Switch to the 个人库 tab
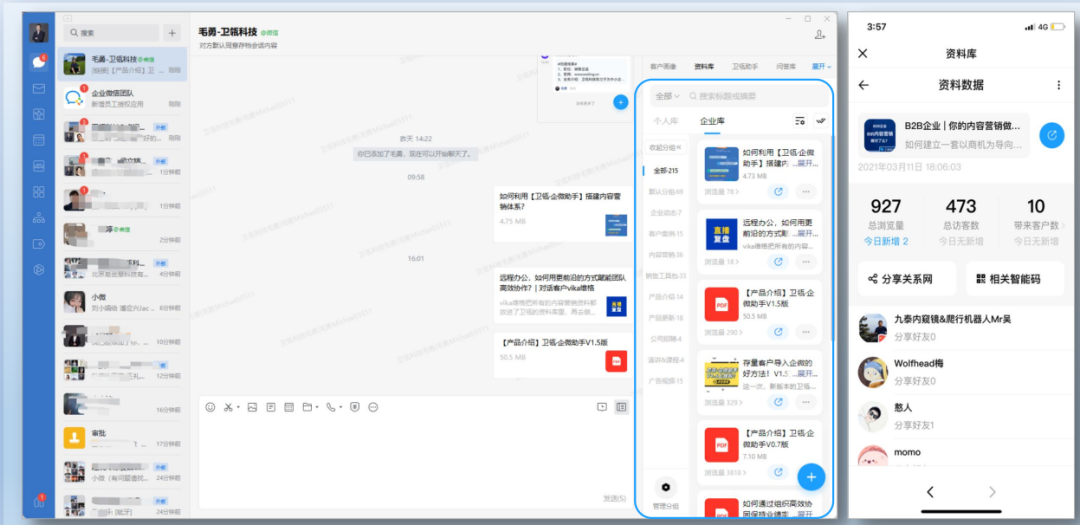1080x525 pixels. 665,121
